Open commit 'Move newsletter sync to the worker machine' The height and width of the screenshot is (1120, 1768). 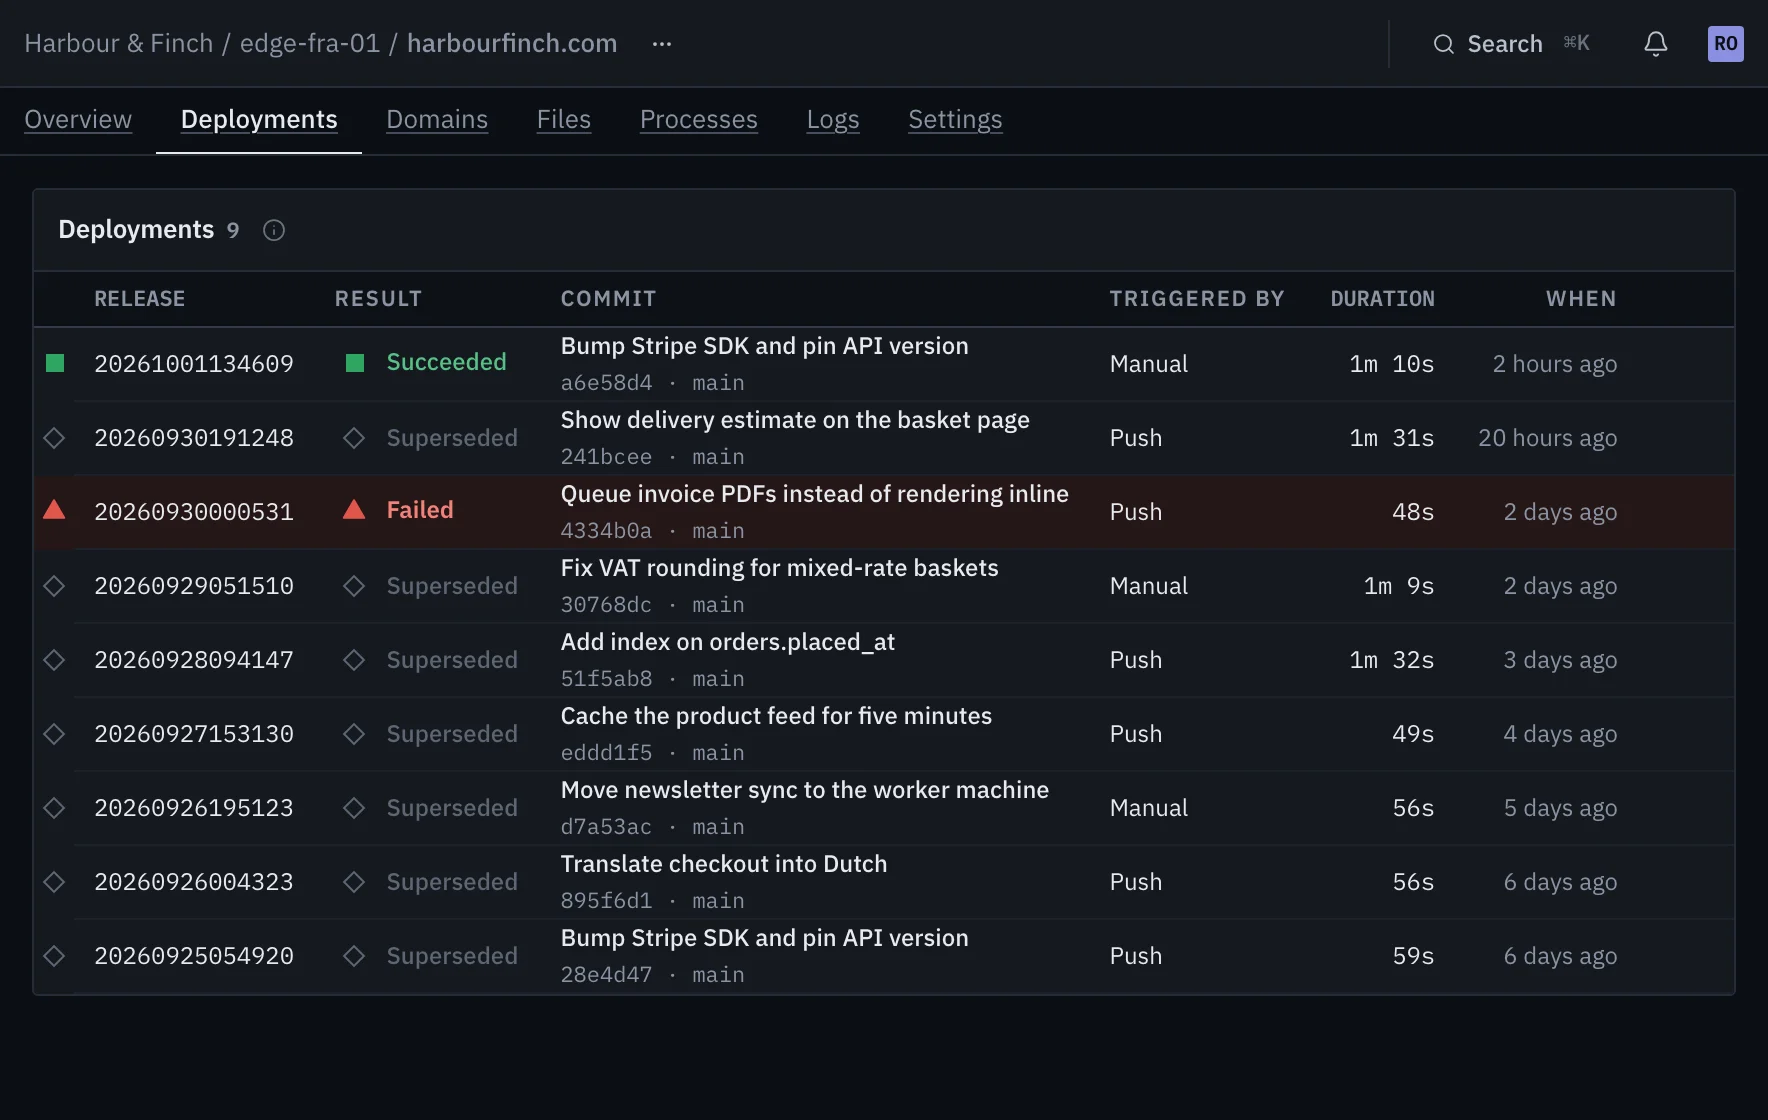coord(805,790)
